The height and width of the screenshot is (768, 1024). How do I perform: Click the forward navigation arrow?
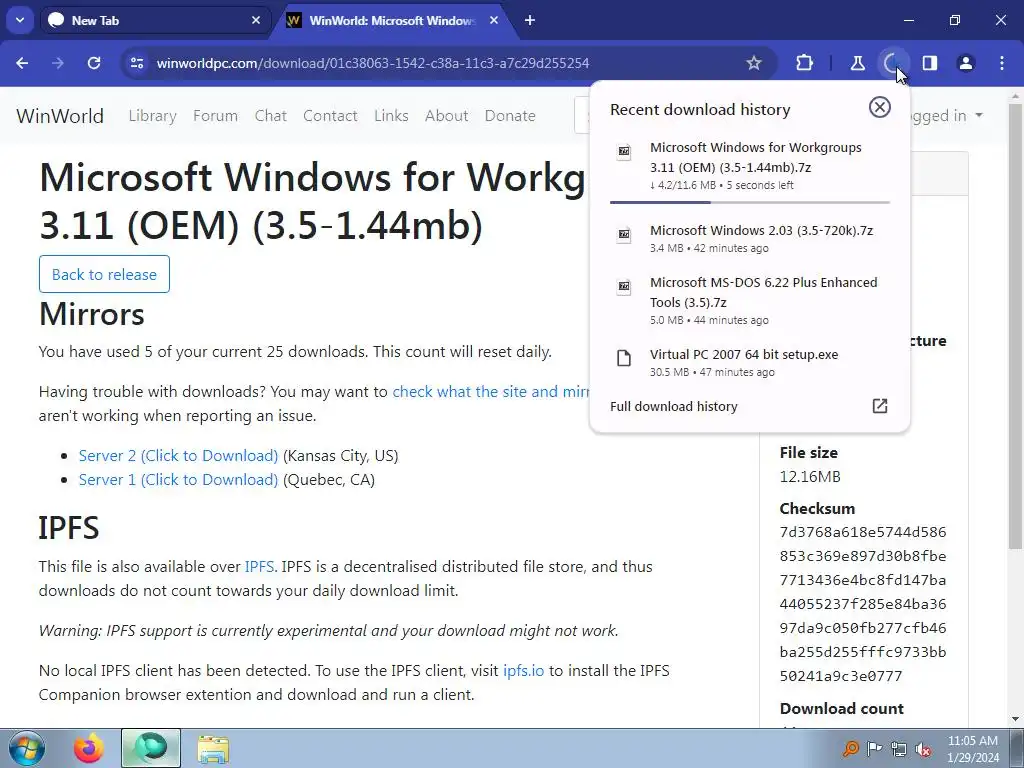tap(58, 63)
